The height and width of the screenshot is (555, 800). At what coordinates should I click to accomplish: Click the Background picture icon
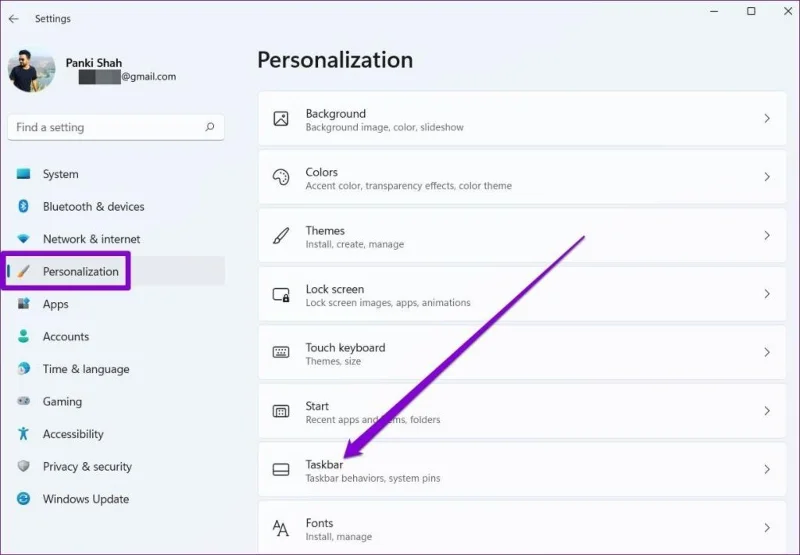click(281, 119)
